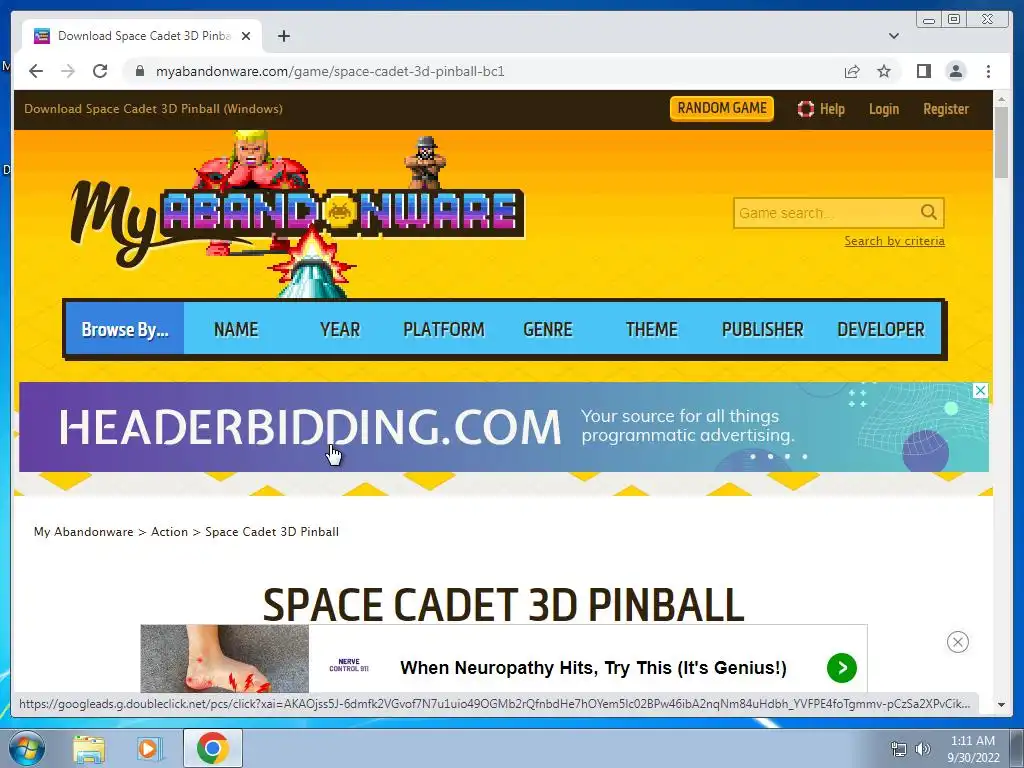Image resolution: width=1024 pixels, height=768 pixels.
Task: Click My Abandonware breadcrumb link
Action: click(x=84, y=532)
